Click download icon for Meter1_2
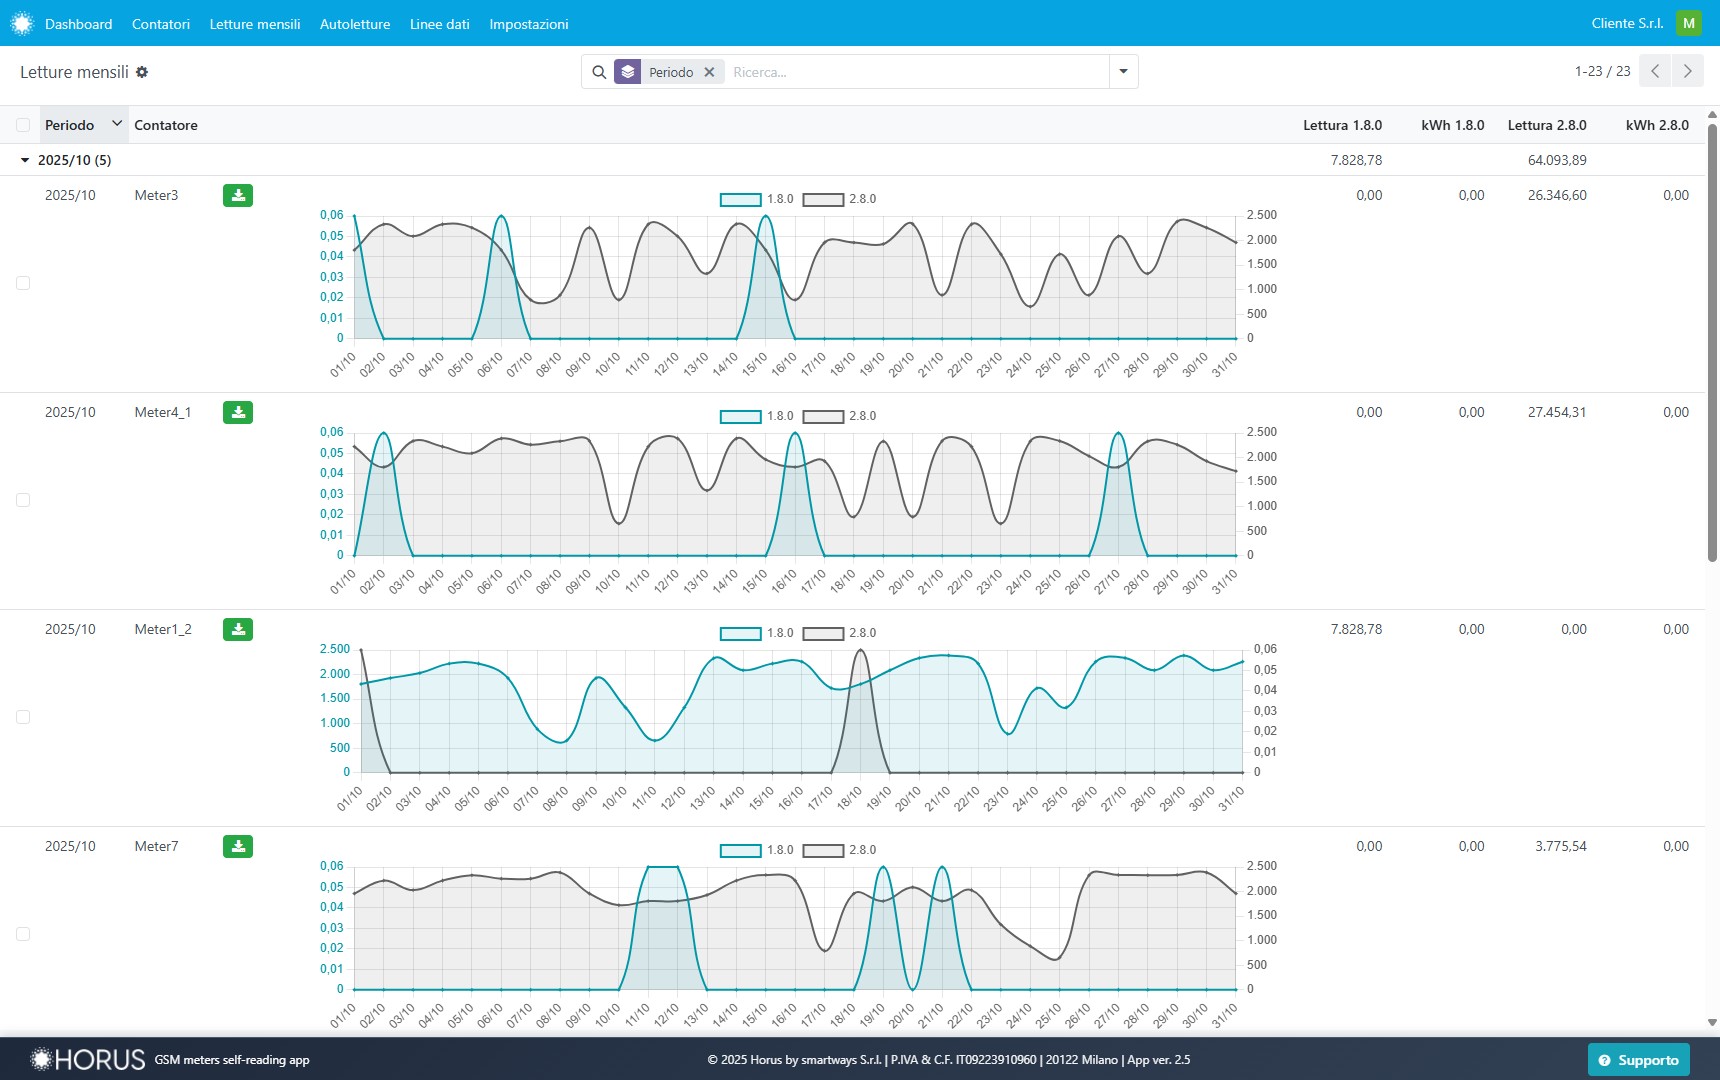 tap(238, 629)
